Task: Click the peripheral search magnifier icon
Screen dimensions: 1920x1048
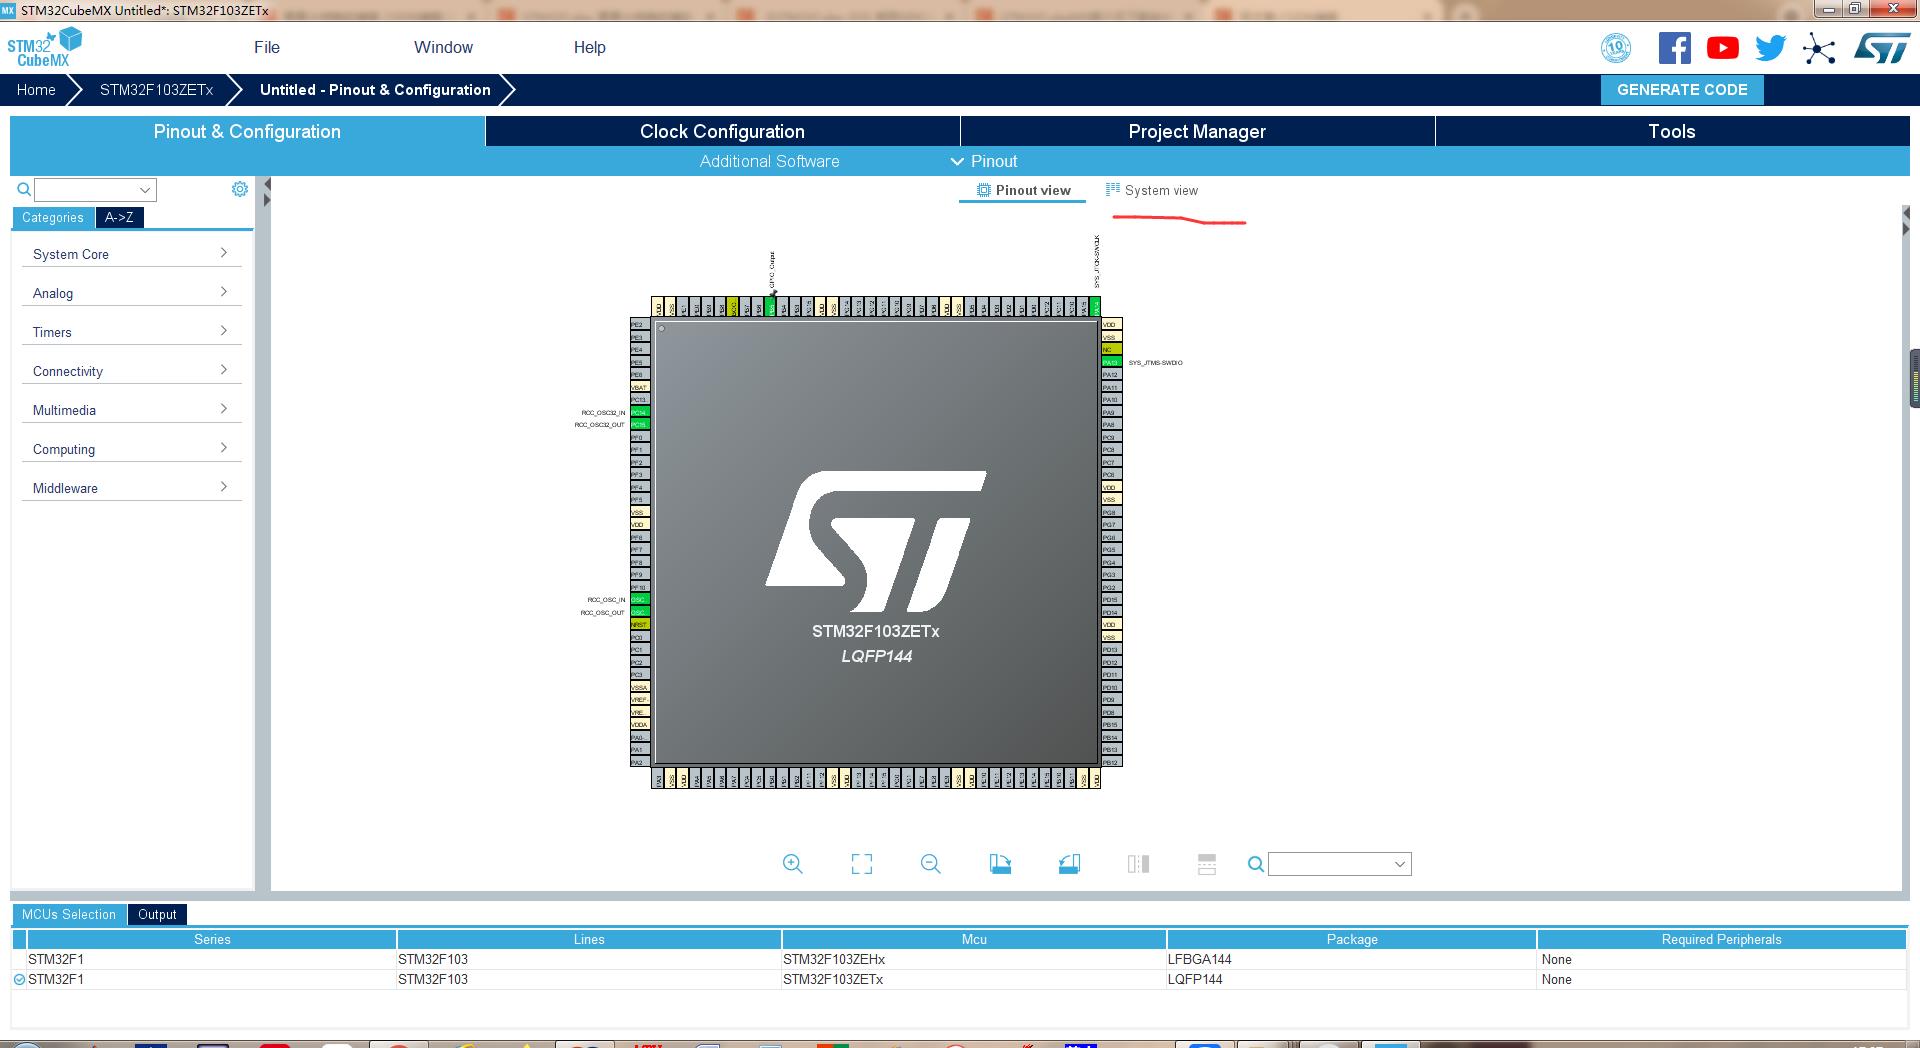Action: point(24,189)
